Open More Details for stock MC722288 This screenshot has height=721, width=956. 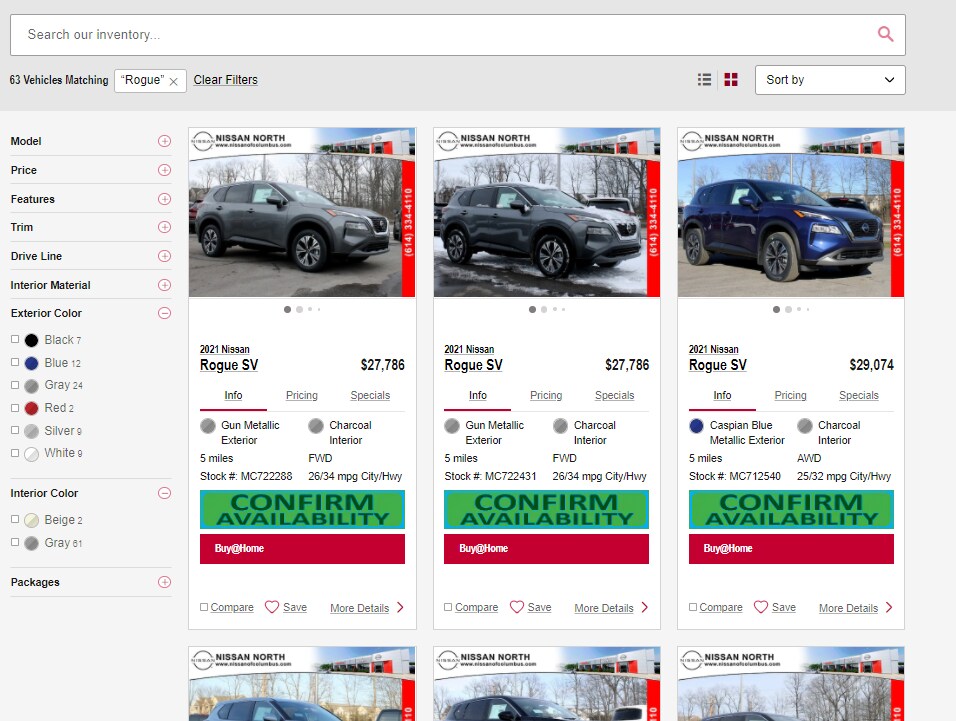pyautogui.click(x=360, y=608)
